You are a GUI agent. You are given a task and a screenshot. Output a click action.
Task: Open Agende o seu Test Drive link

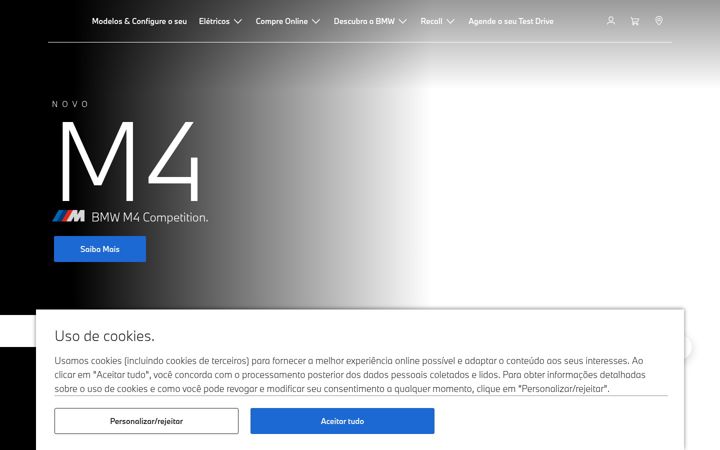(x=511, y=21)
